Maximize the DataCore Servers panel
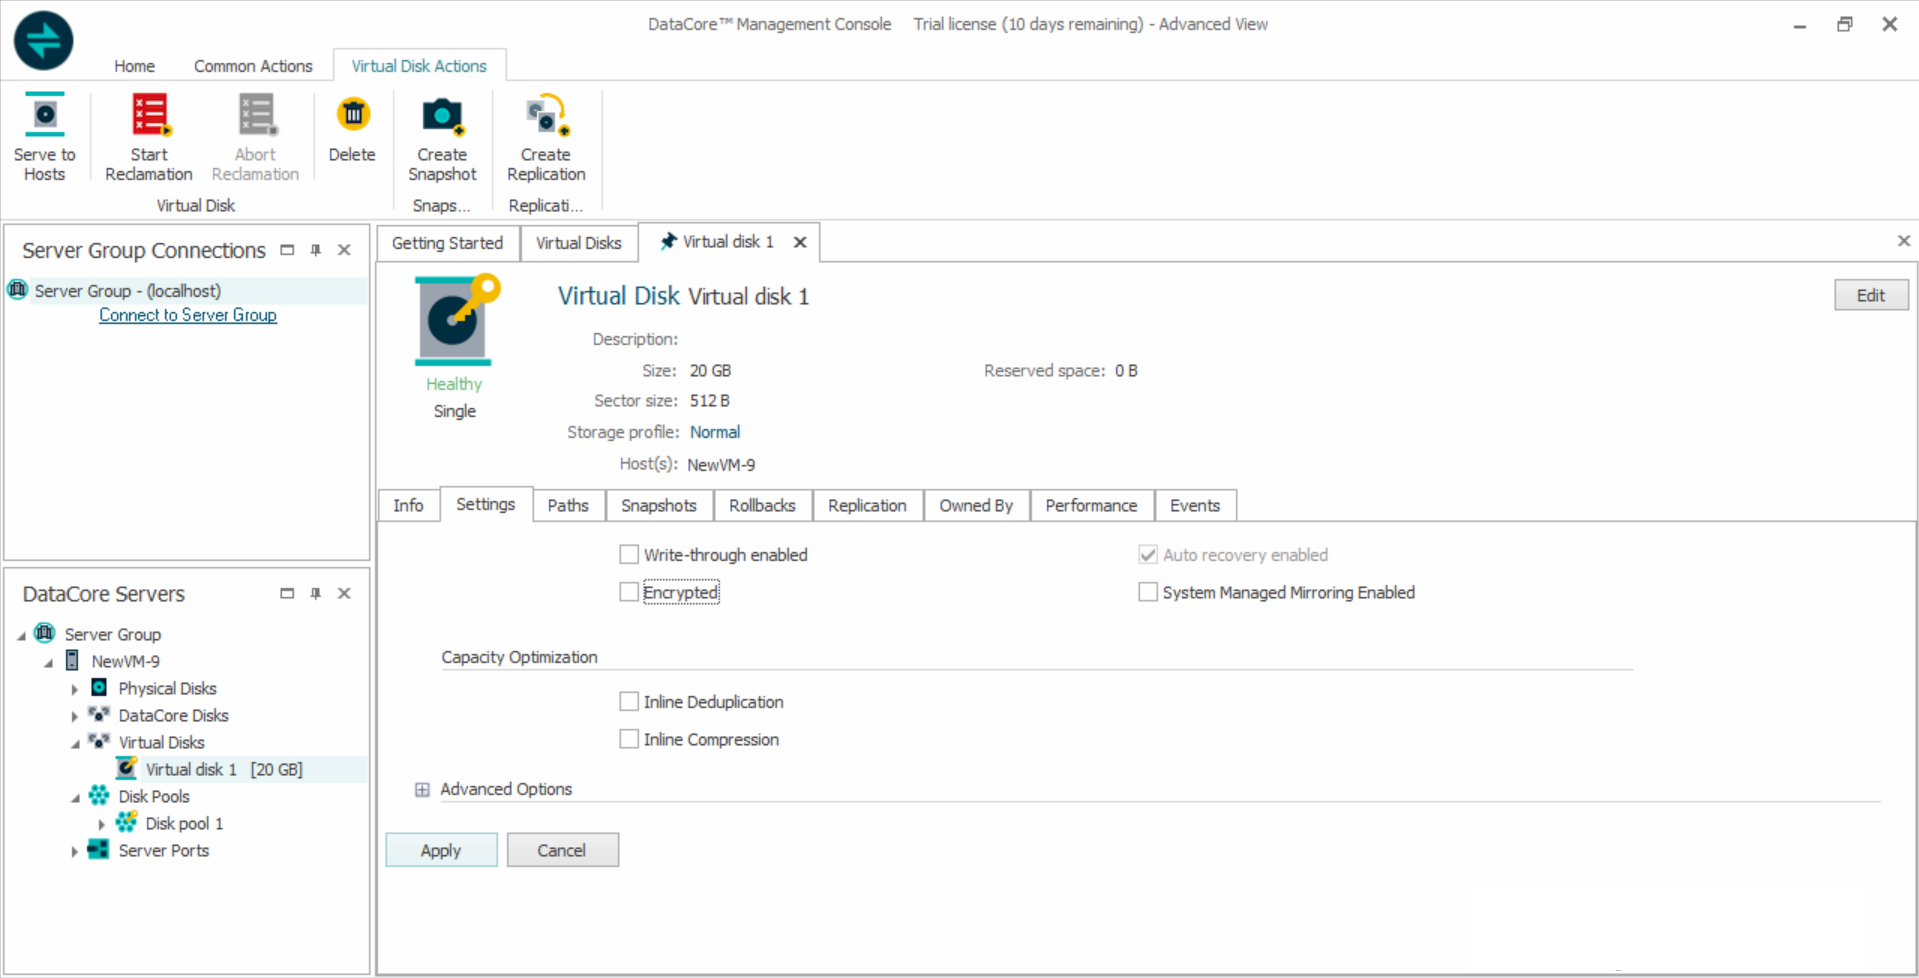1919x978 pixels. 287,593
